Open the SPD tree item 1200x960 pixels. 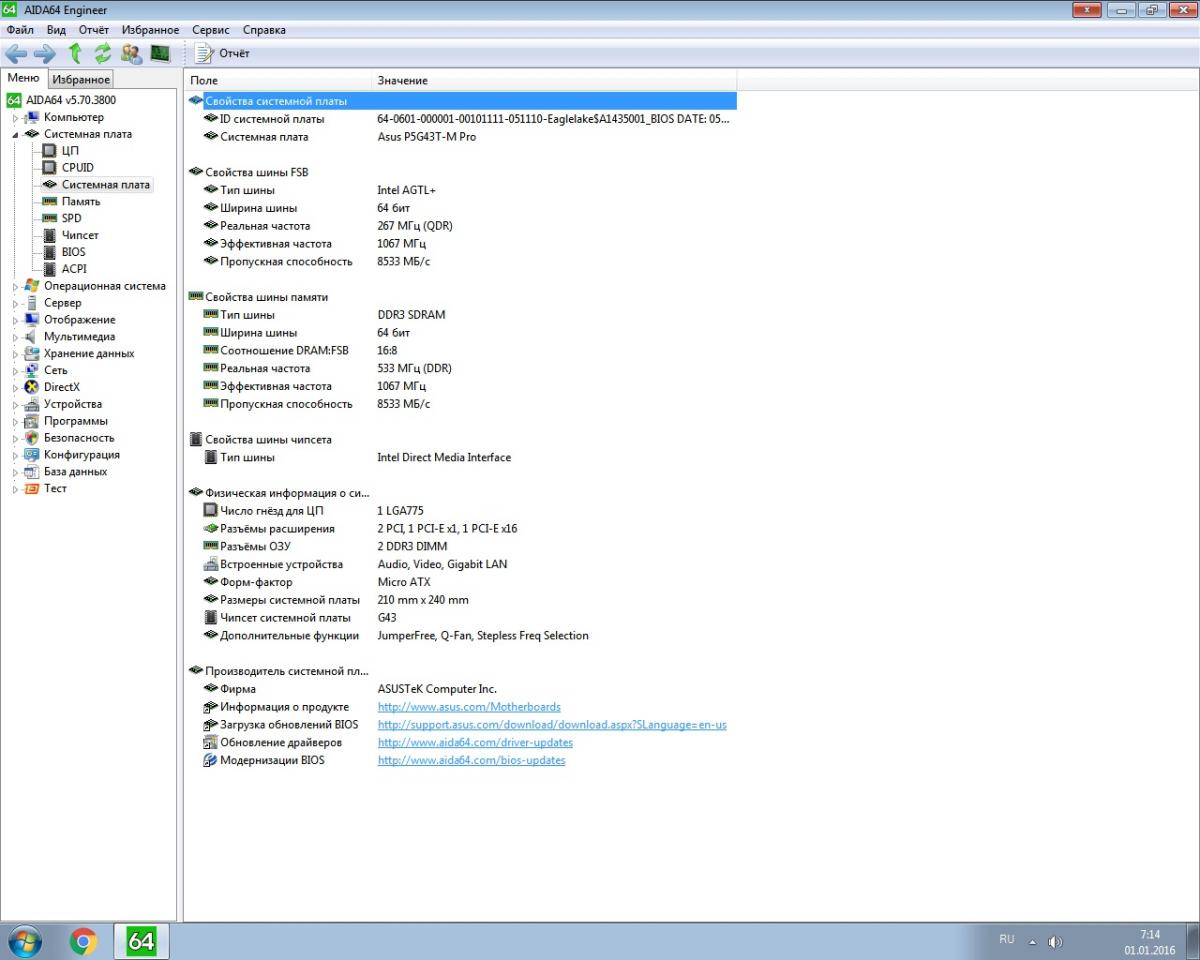click(x=71, y=218)
